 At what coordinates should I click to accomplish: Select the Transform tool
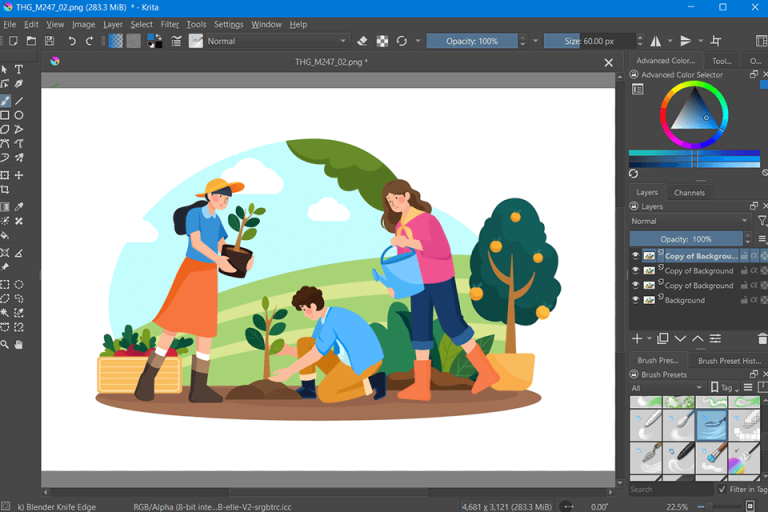click(x=5, y=175)
